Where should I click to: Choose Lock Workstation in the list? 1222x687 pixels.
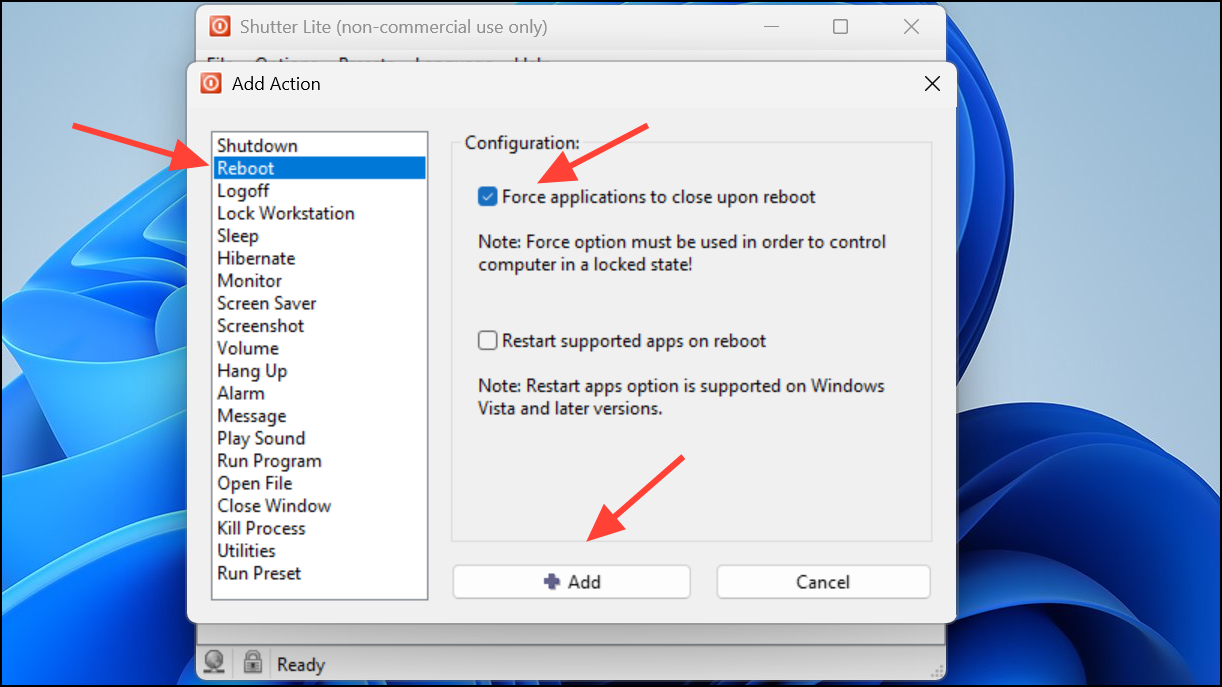point(320,213)
